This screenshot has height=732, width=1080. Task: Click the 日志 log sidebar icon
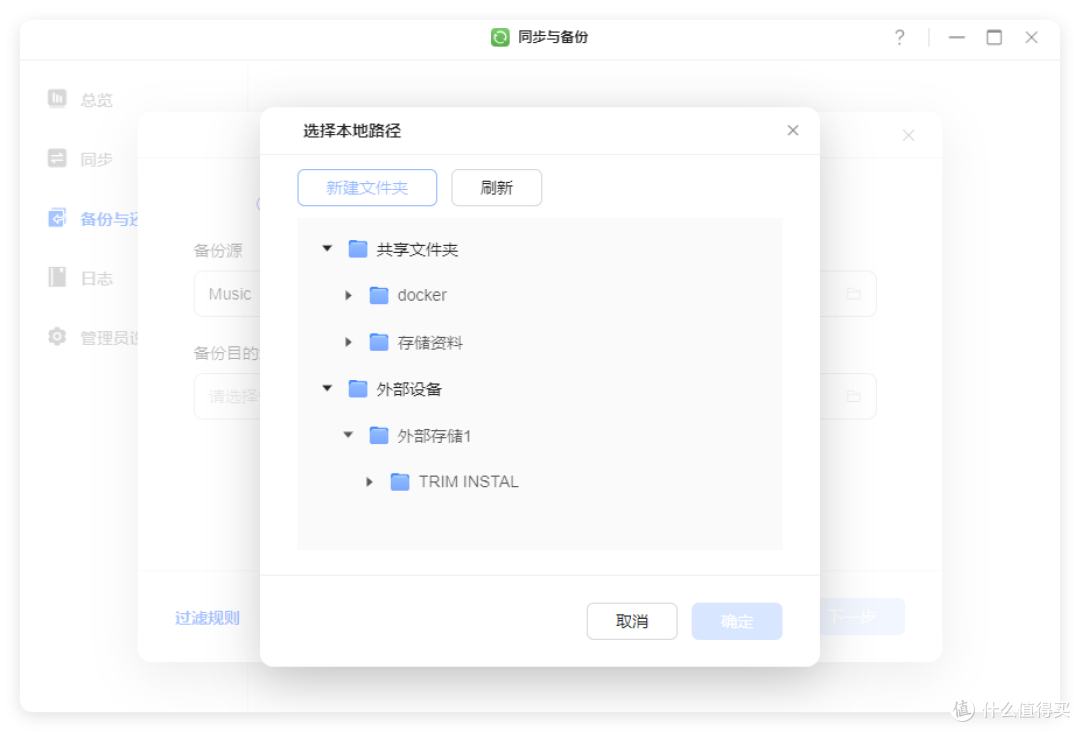[58, 278]
